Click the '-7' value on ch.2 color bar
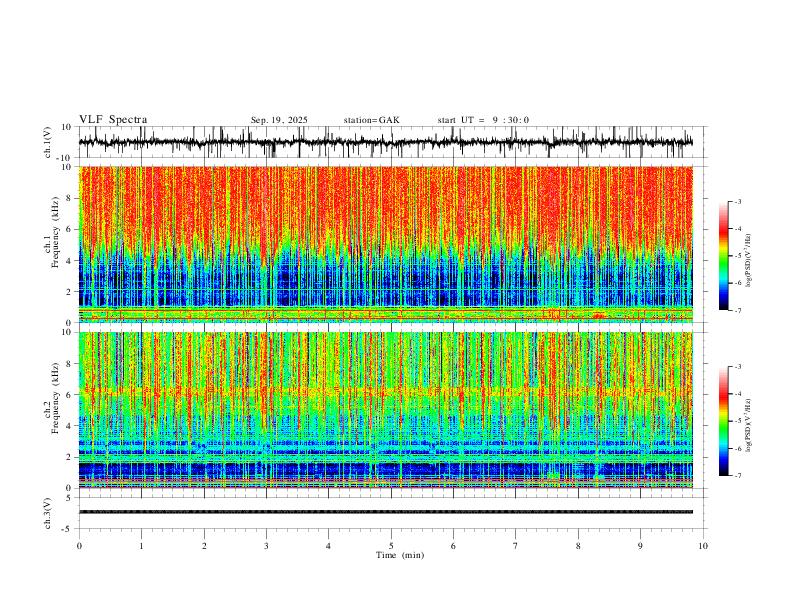The image size is (792, 612). [x=737, y=476]
